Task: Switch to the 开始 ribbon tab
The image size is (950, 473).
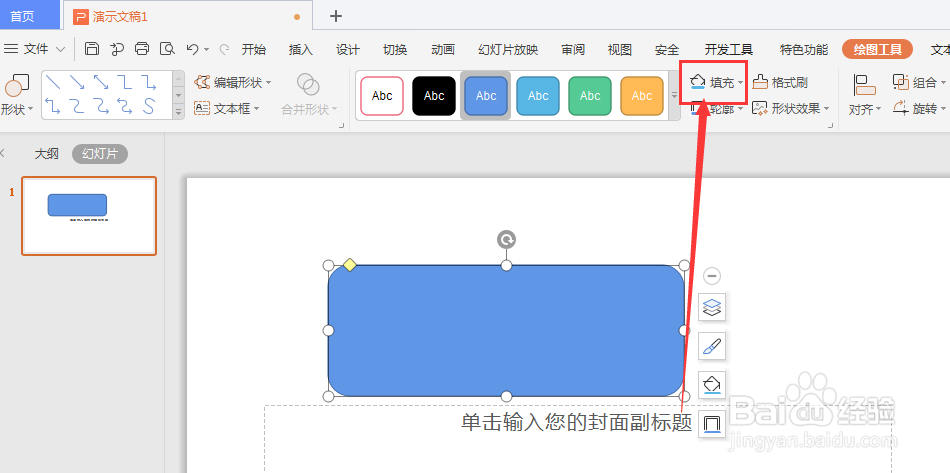Action: pyautogui.click(x=253, y=50)
